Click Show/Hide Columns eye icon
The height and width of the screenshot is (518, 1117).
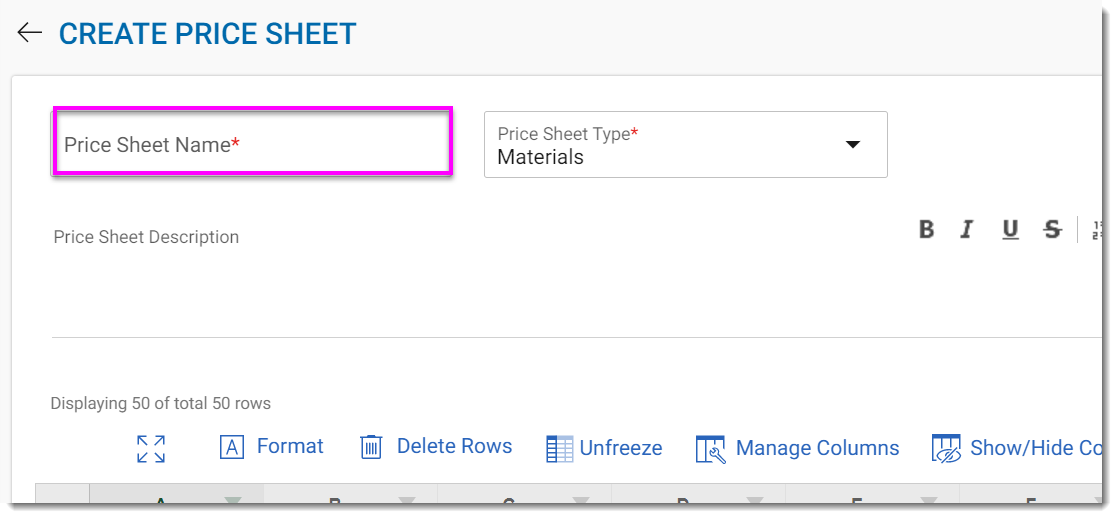946,449
